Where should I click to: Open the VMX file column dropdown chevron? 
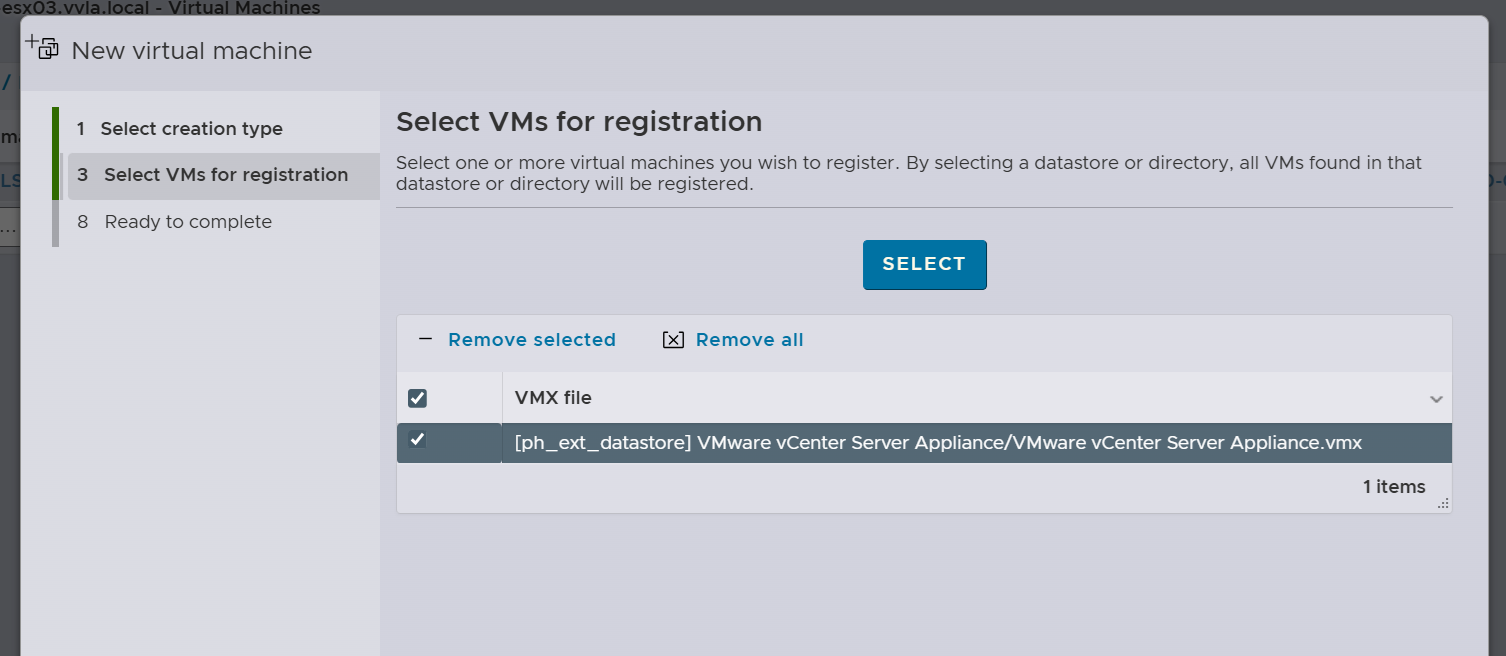1436,398
